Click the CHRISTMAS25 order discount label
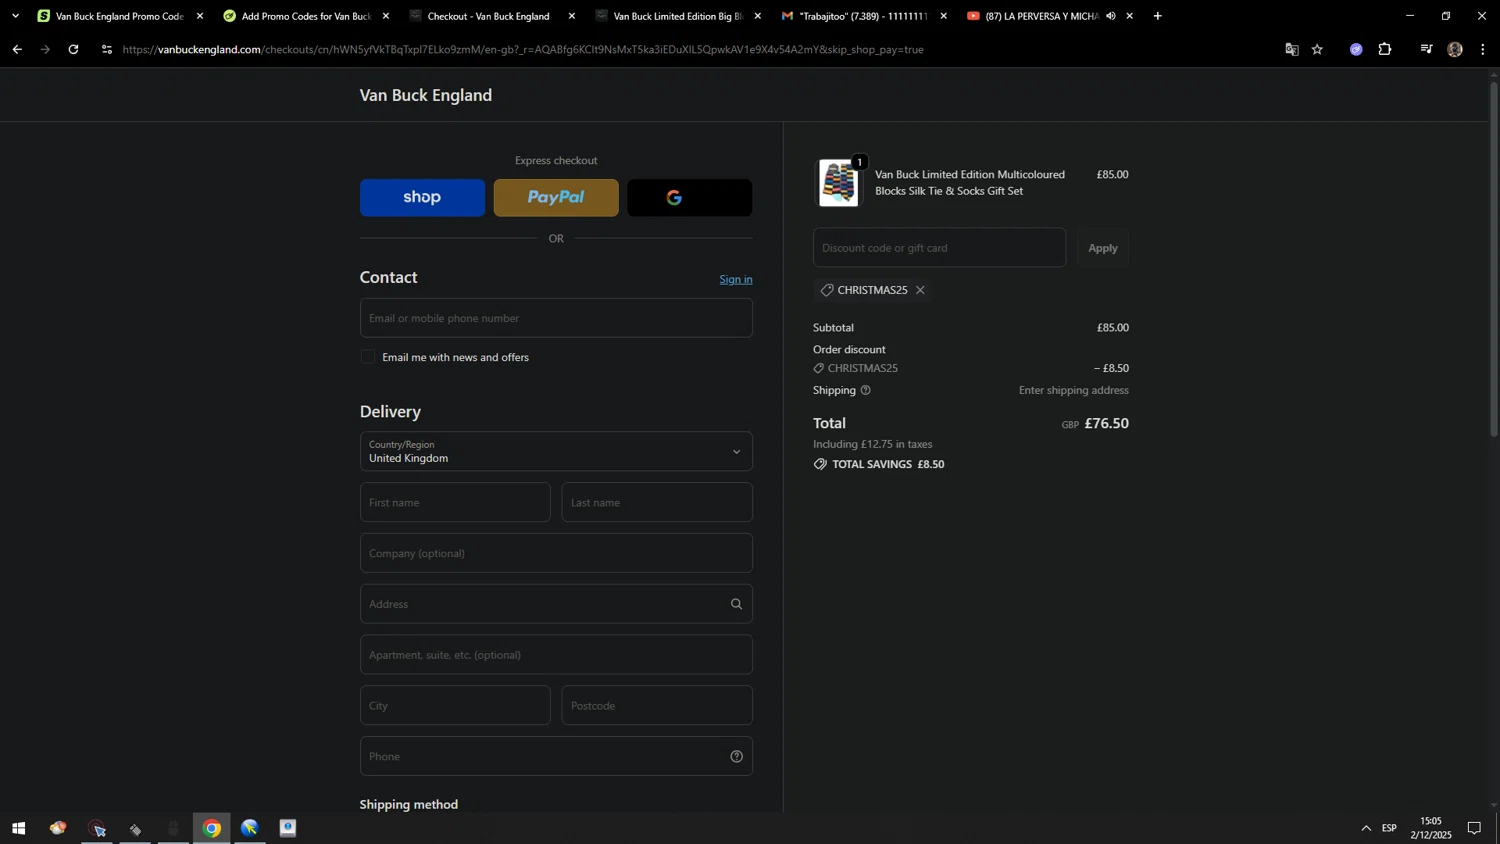1500x844 pixels. point(862,368)
